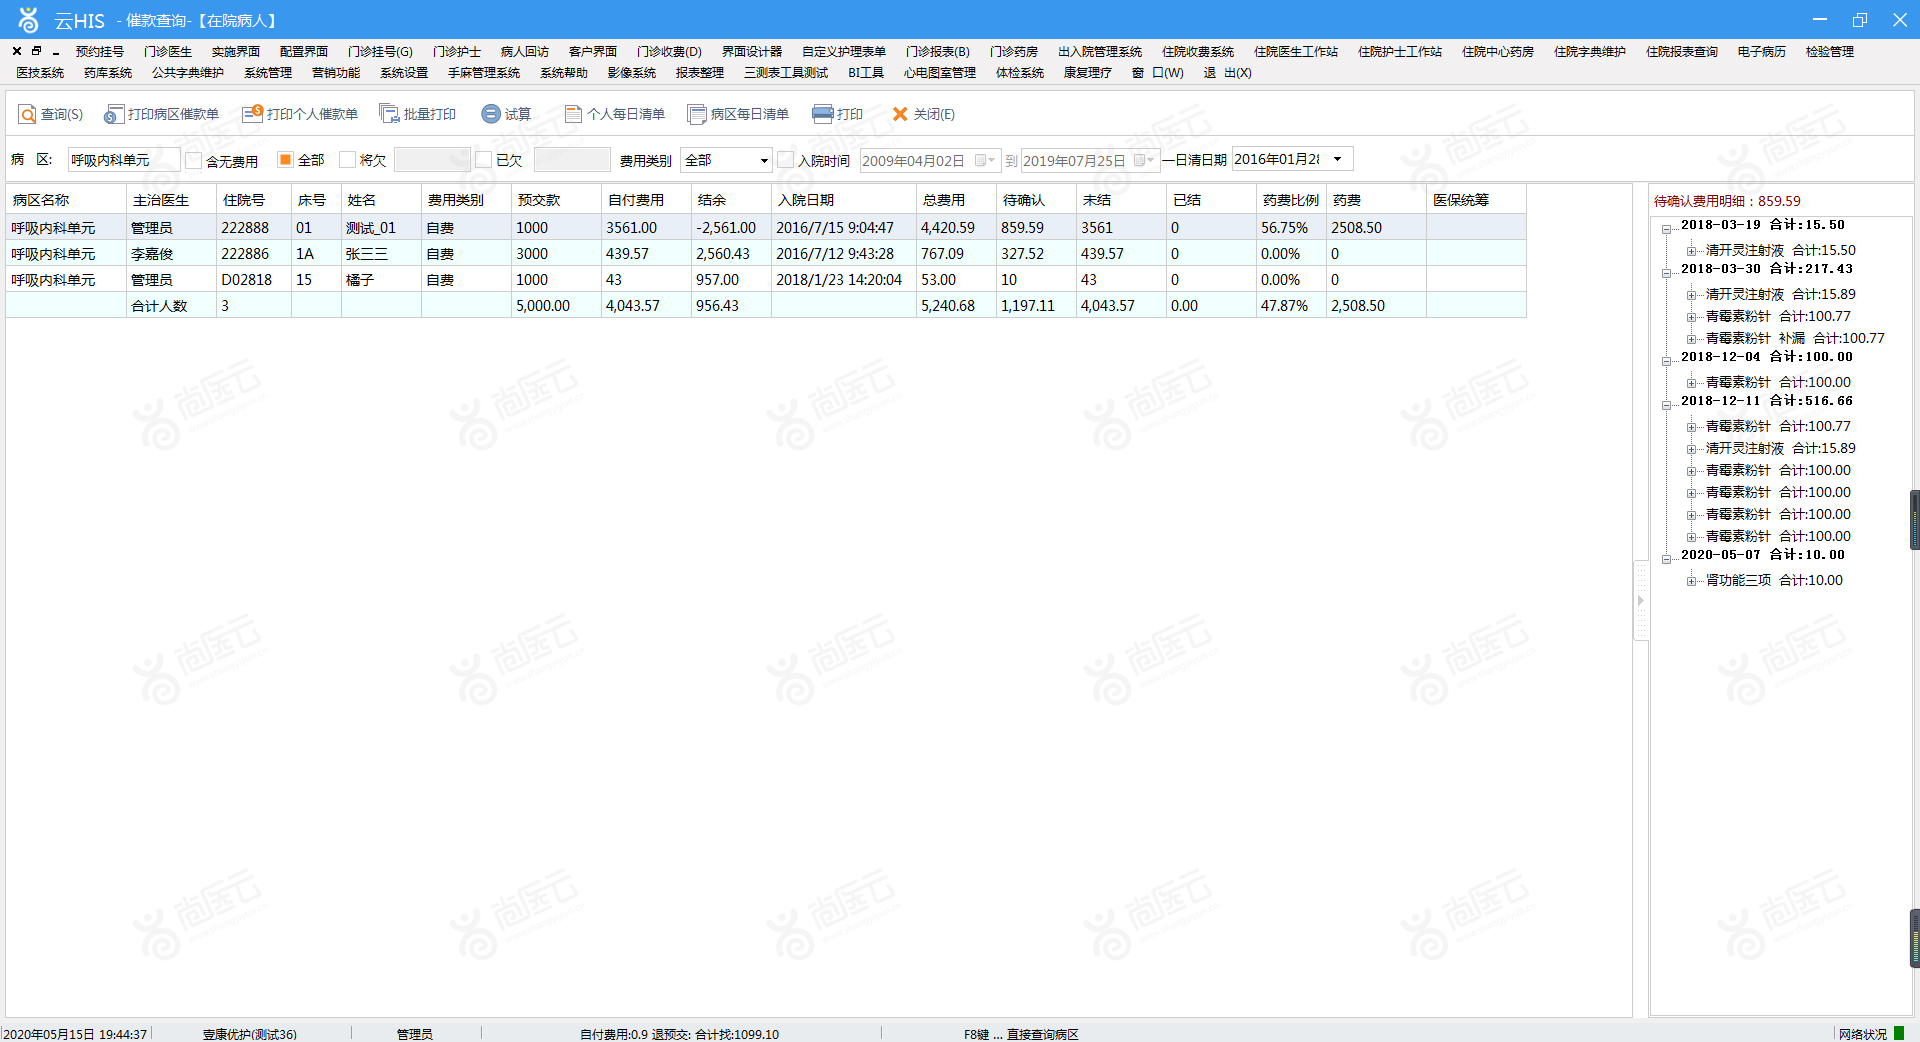This screenshot has width=1920, height=1042.
Task: Open the 药库系统 menu
Action: 108,73
